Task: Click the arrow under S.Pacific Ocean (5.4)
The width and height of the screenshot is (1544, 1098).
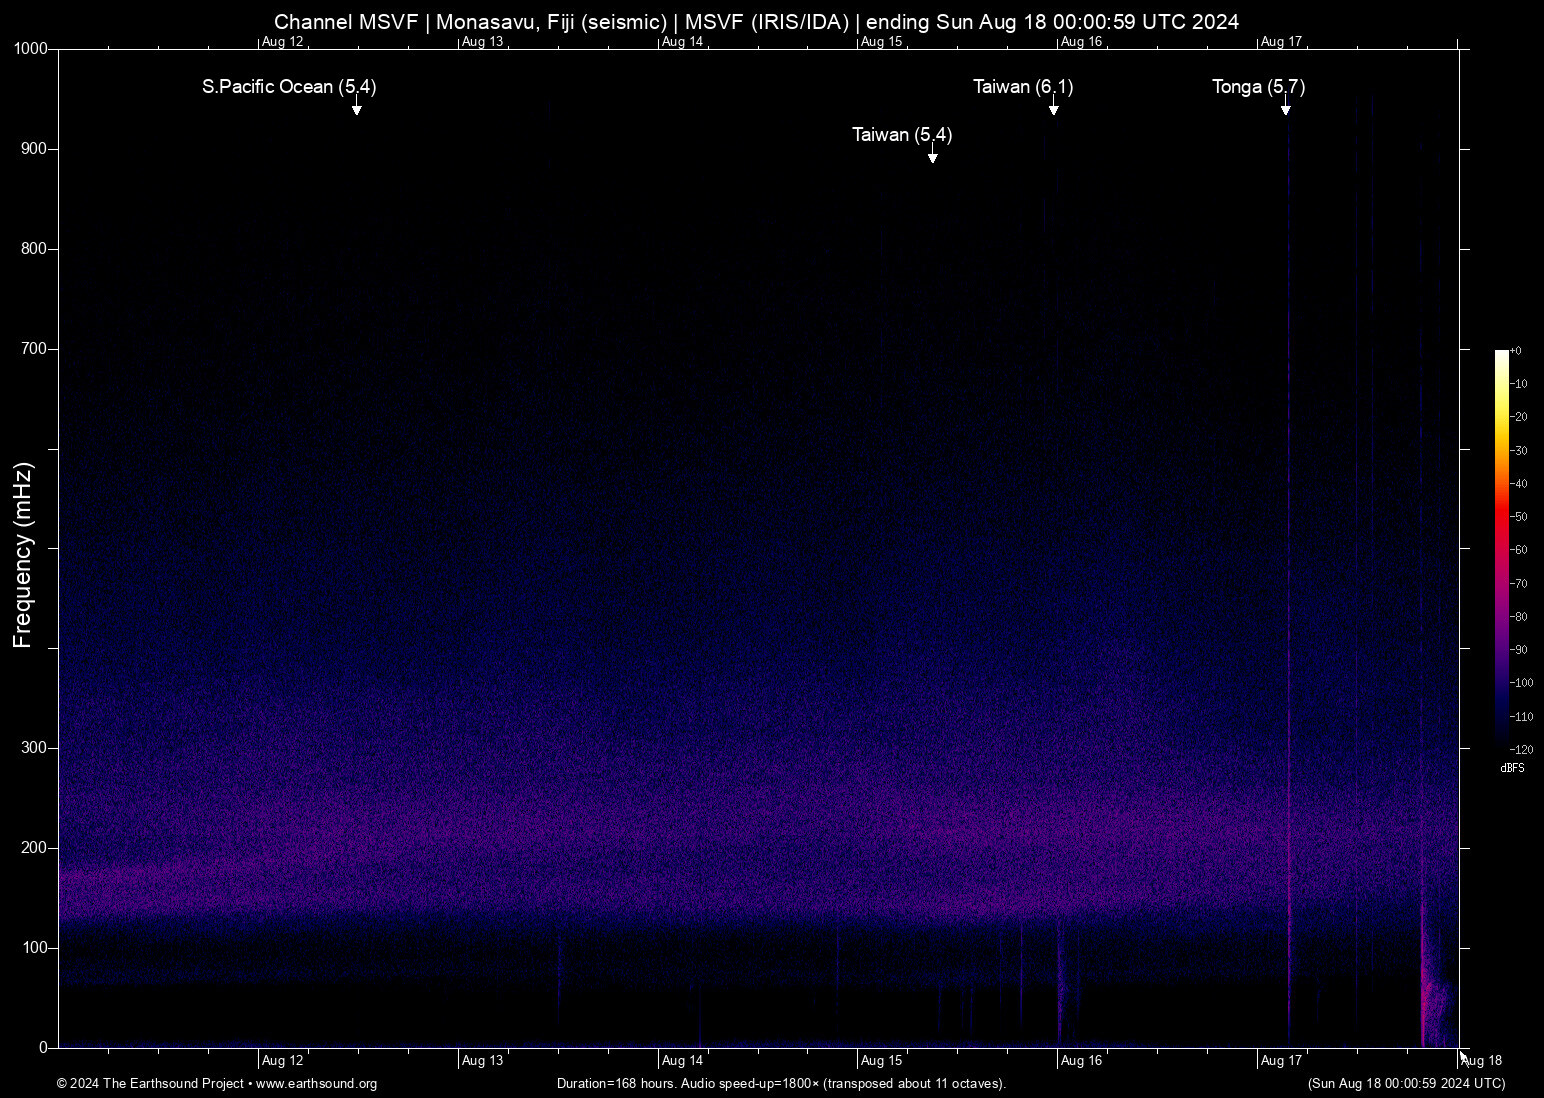Action: point(356,108)
